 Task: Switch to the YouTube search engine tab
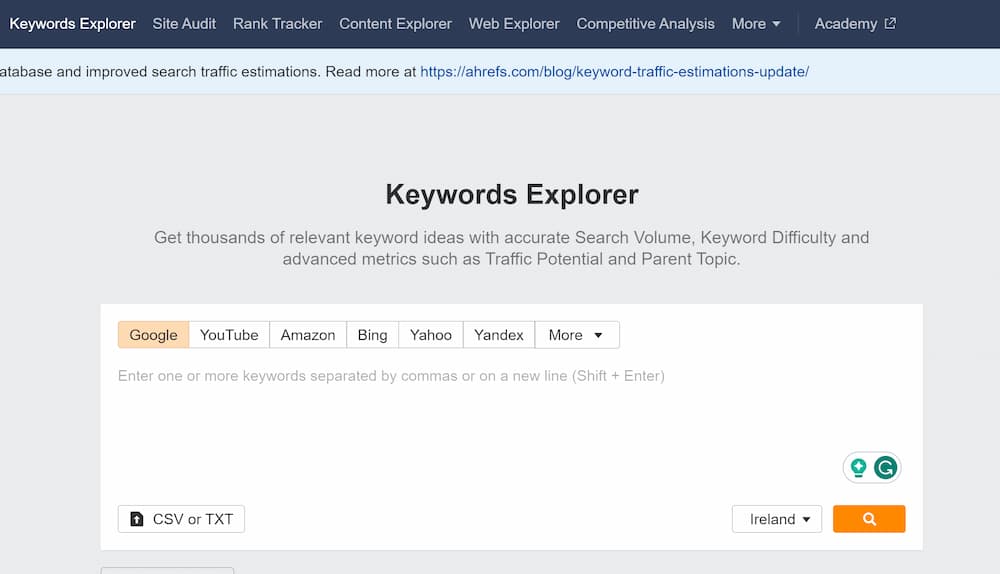click(x=229, y=335)
